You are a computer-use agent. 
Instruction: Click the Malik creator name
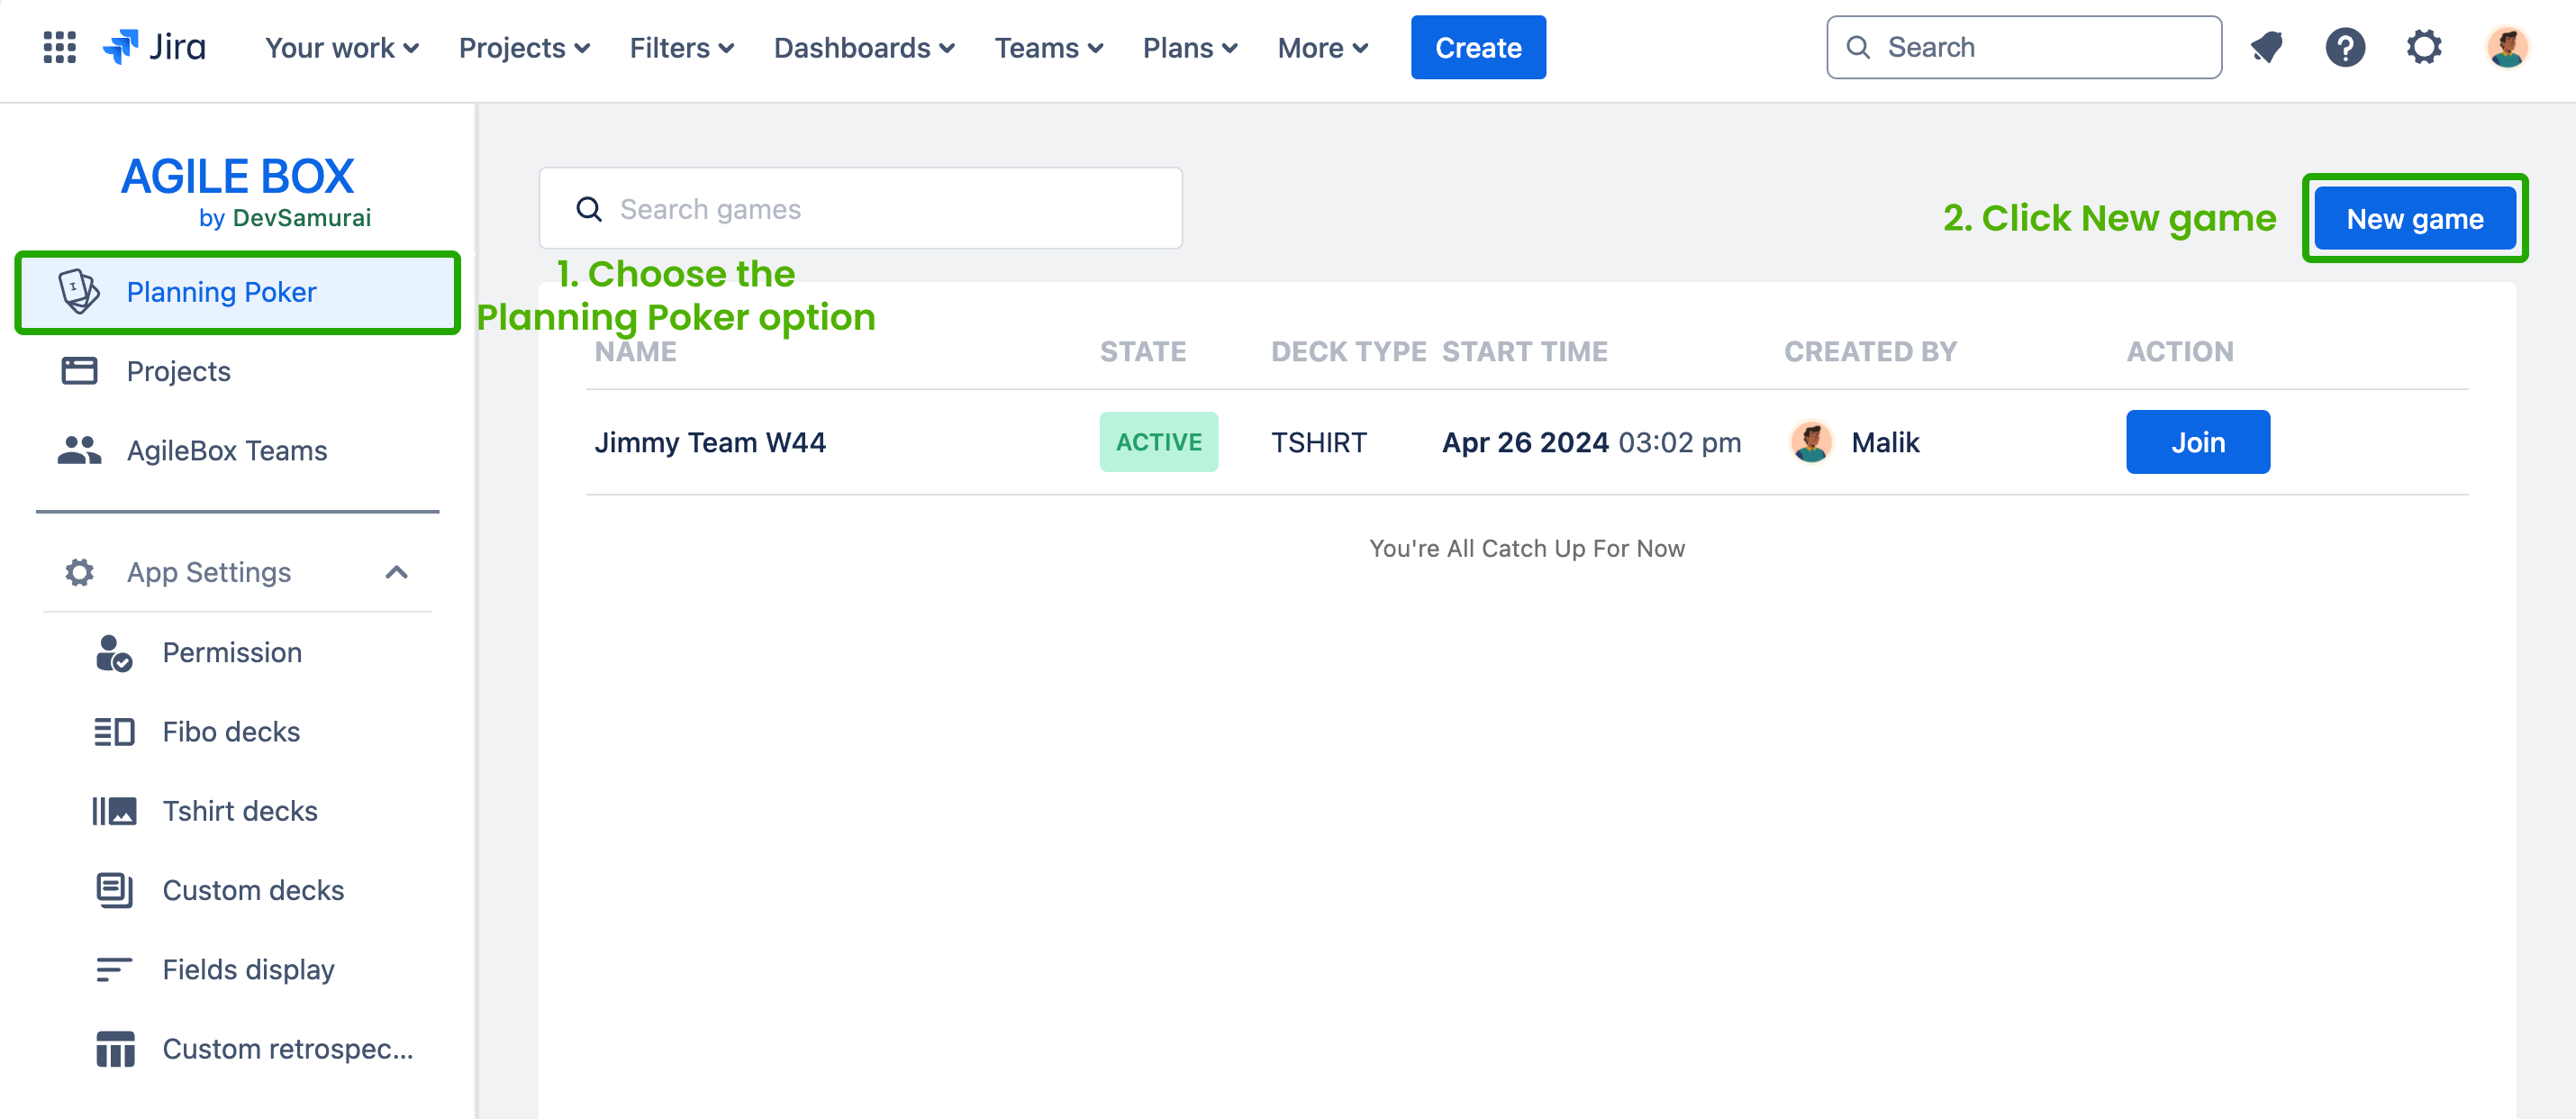coord(1885,442)
